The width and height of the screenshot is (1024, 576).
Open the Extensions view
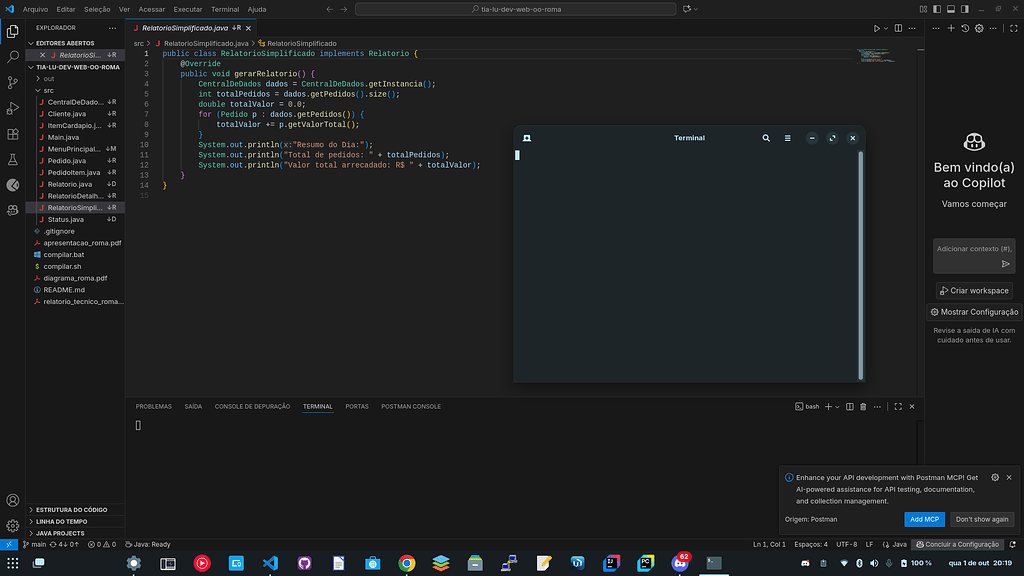click(x=13, y=135)
